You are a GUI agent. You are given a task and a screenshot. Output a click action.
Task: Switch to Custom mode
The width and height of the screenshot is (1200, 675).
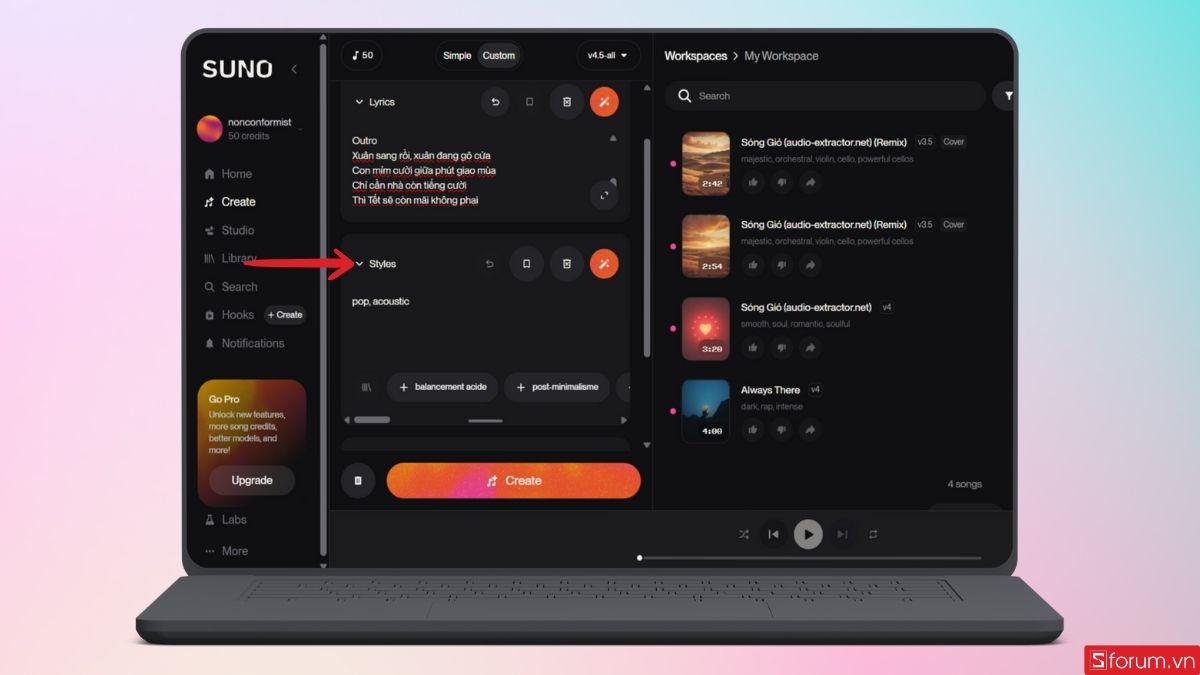[499, 55]
